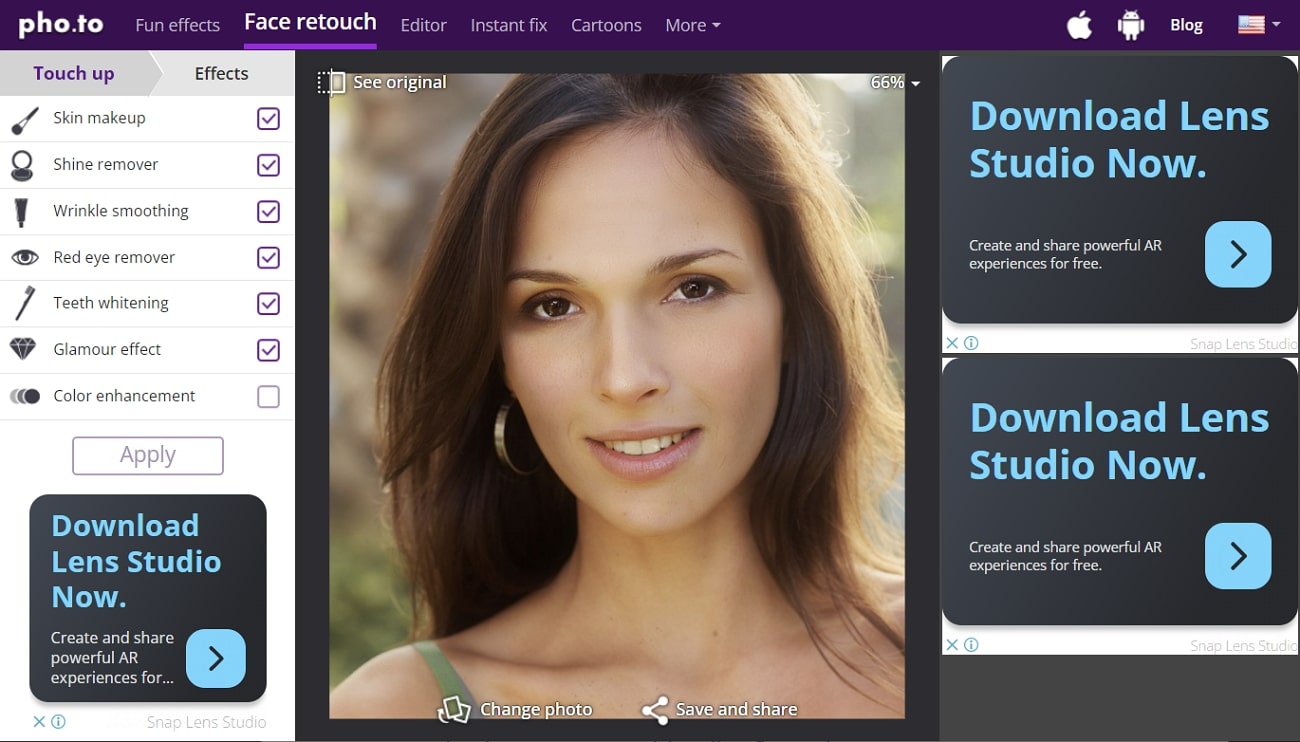Click the top-right ad headline text
This screenshot has width=1300, height=742.
tap(1119, 140)
